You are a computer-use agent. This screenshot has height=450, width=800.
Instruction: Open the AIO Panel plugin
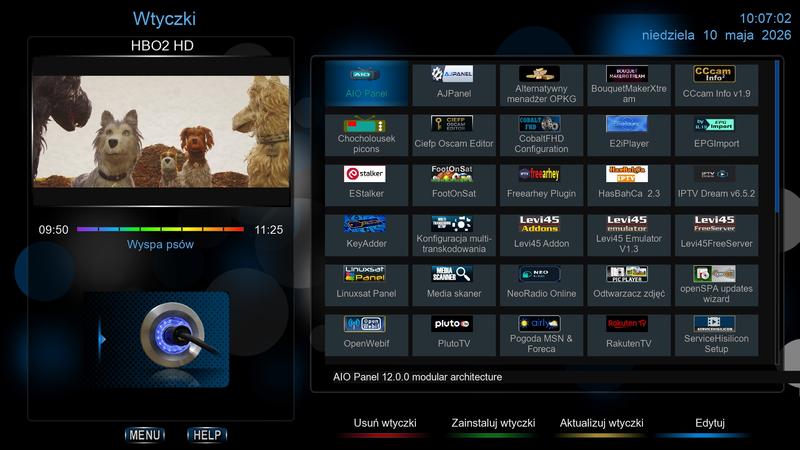click(x=366, y=84)
